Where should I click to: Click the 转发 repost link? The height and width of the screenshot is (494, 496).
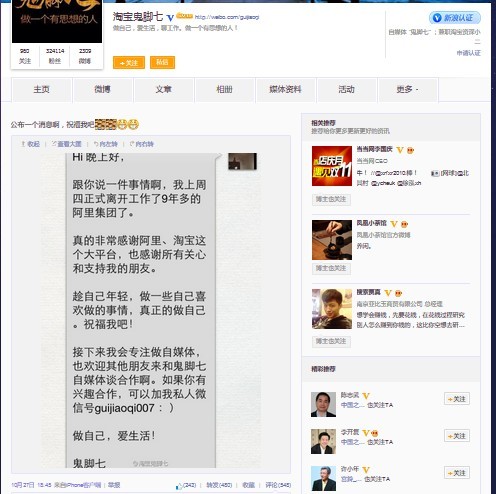coord(219,485)
